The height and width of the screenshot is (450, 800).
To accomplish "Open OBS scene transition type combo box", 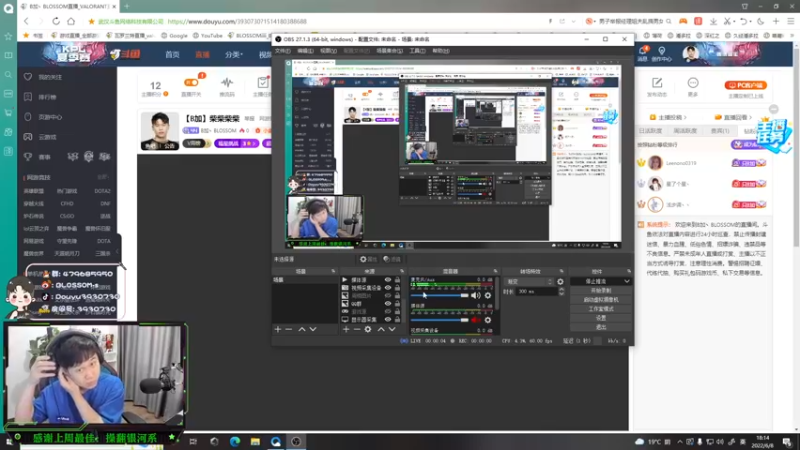I will [x=529, y=282].
